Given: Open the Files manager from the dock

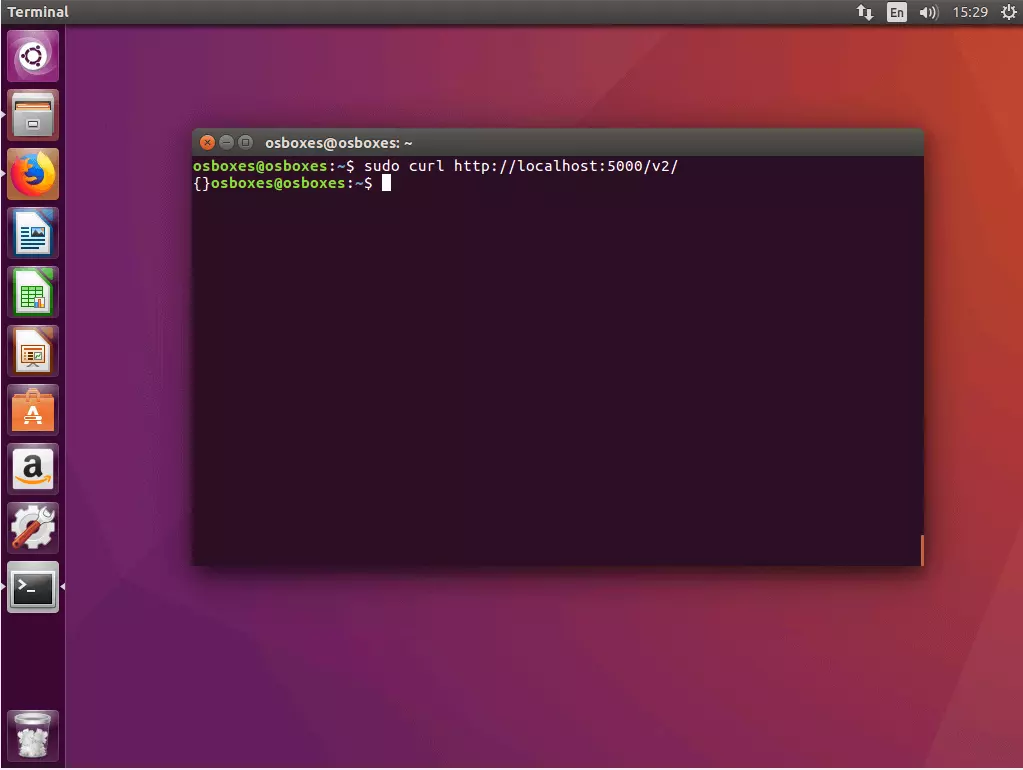Looking at the screenshot, I should (33, 116).
